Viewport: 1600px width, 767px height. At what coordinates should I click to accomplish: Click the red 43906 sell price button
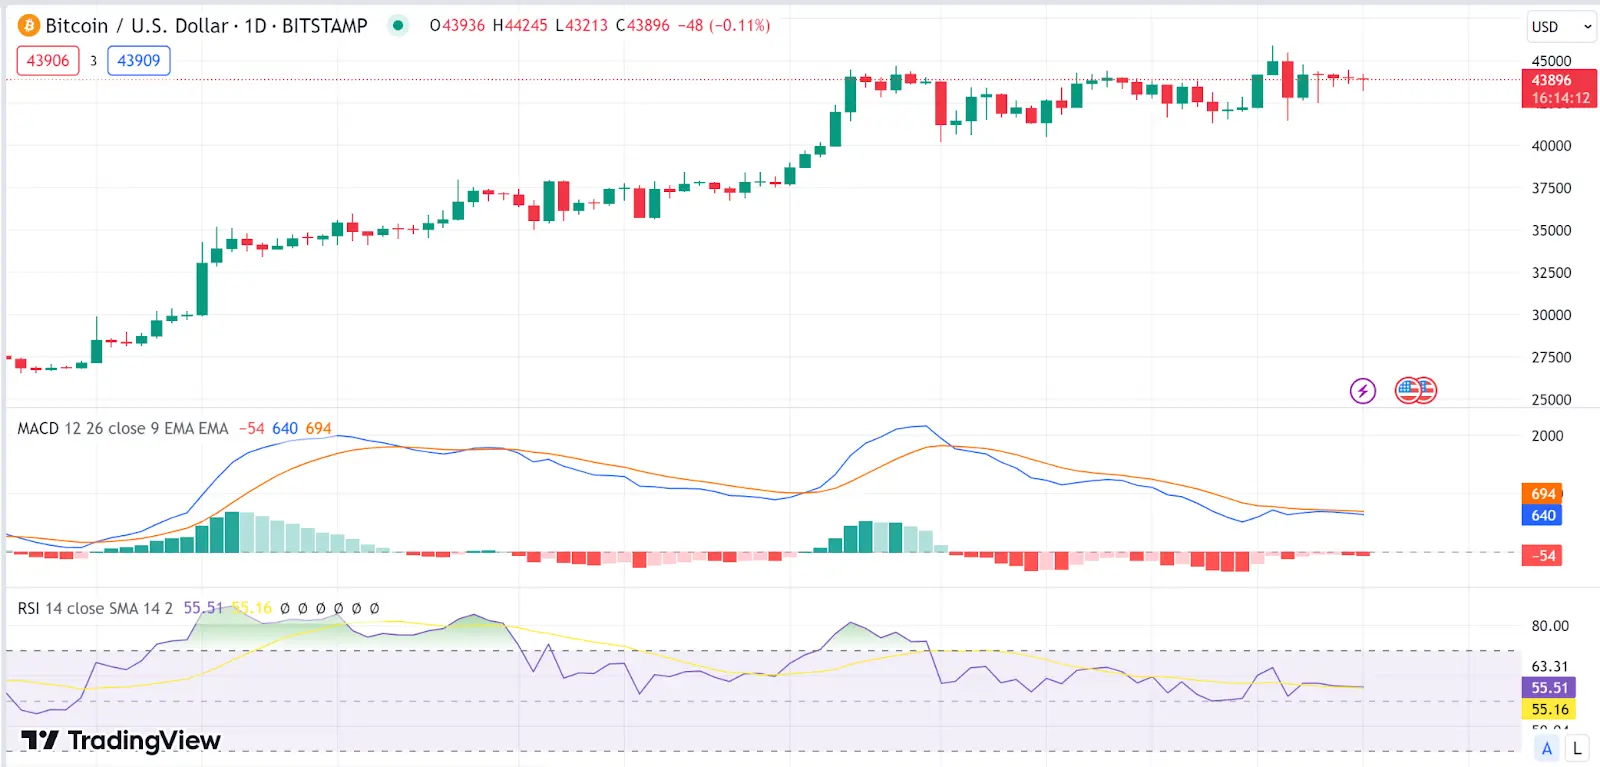[48, 60]
